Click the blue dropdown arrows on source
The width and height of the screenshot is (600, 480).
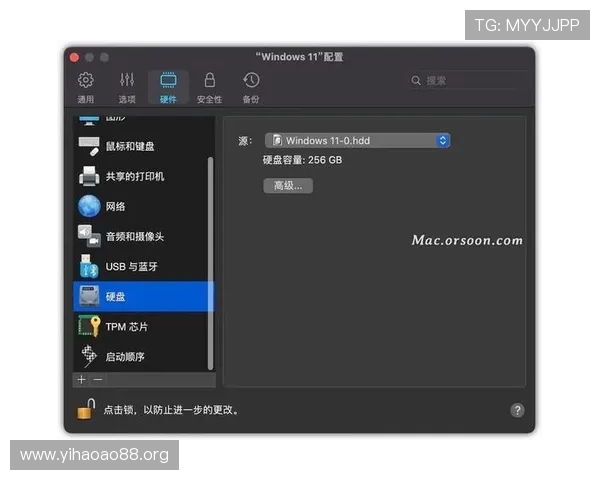tap(443, 140)
